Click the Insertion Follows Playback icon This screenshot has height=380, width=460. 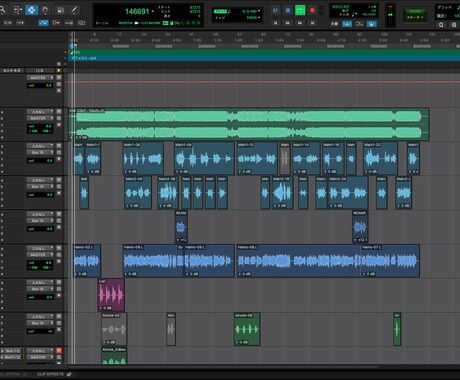pos(81,23)
